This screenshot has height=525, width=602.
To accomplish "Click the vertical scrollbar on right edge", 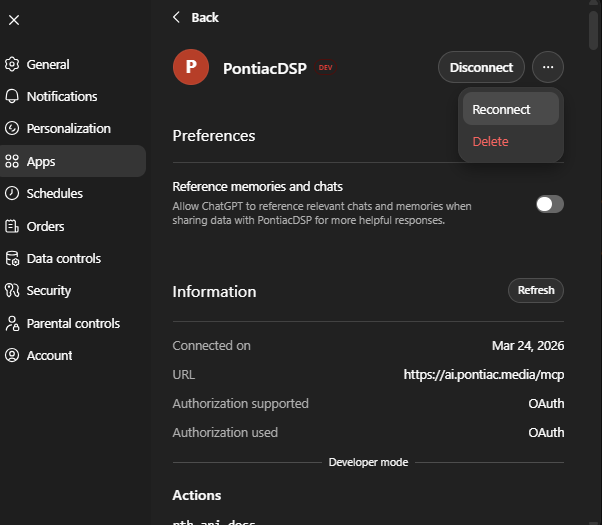I will pyautogui.click(x=596, y=30).
